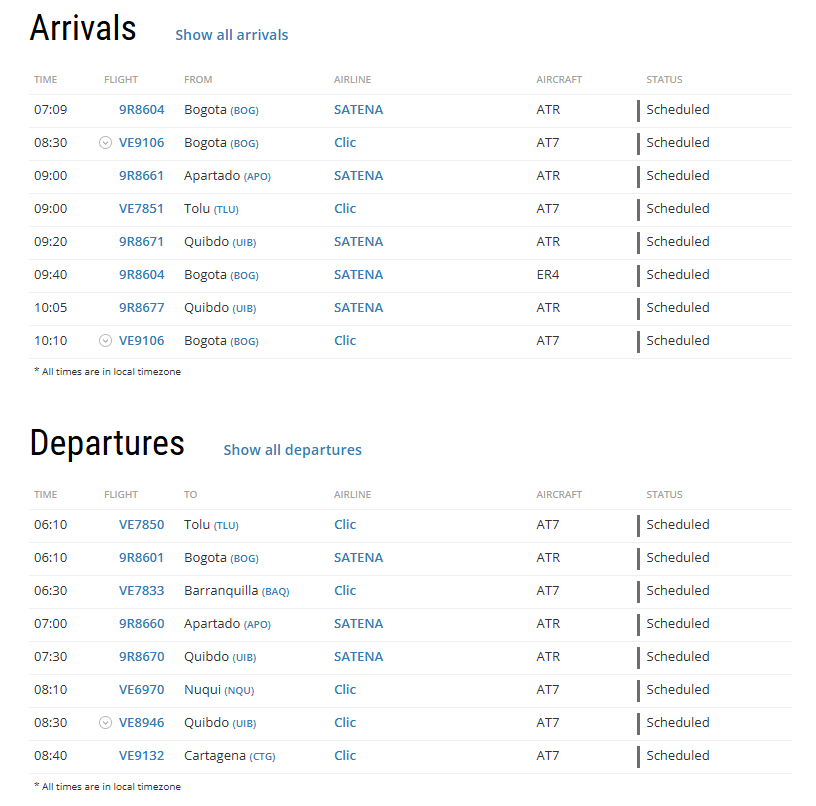Open flight 9R8677 arriving at 10:05
The height and width of the screenshot is (806, 816).
[x=142, y=308]
